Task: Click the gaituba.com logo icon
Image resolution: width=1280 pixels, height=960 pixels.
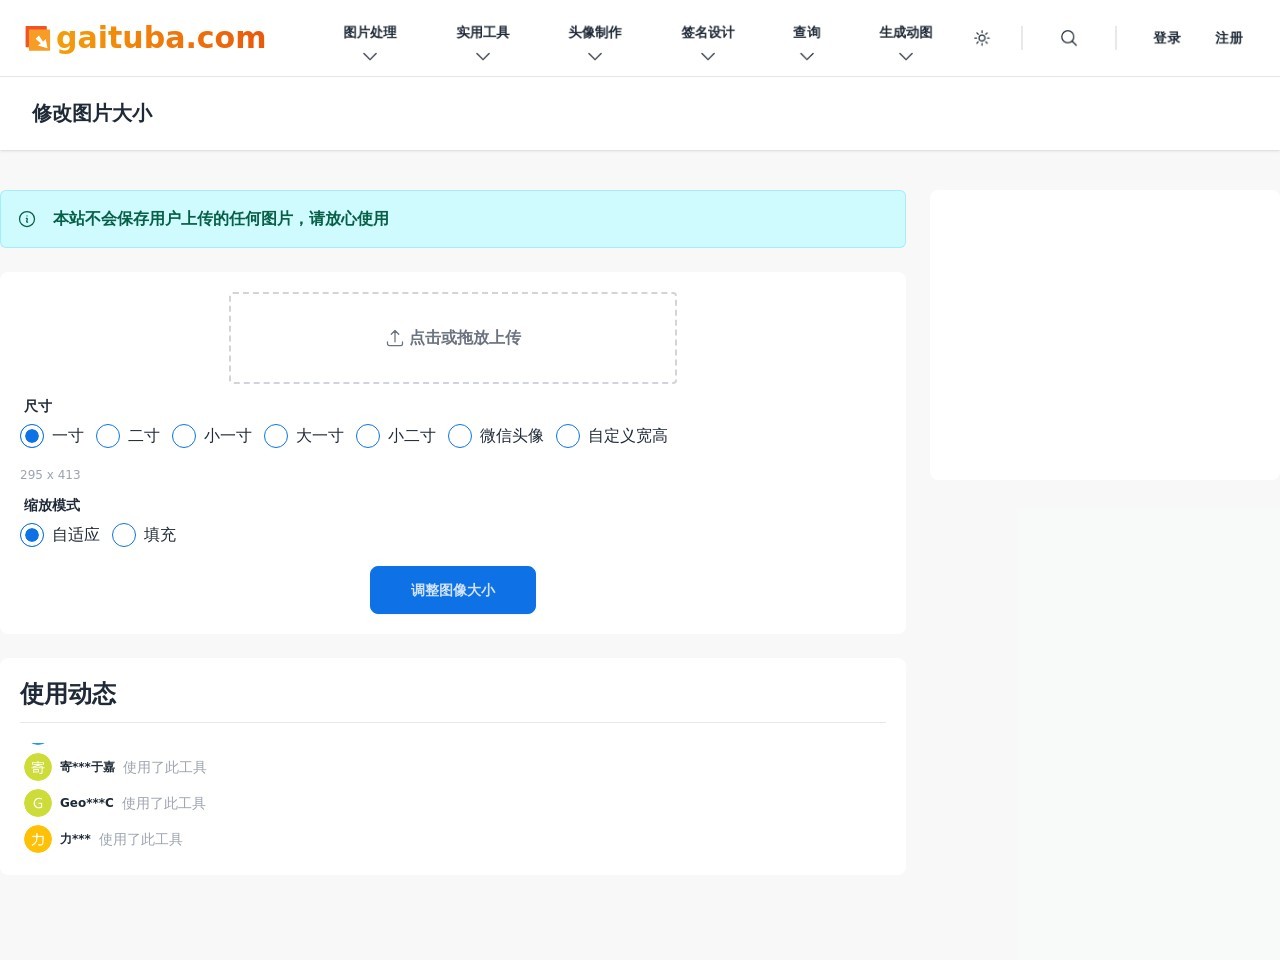Action: pos(37,38)
